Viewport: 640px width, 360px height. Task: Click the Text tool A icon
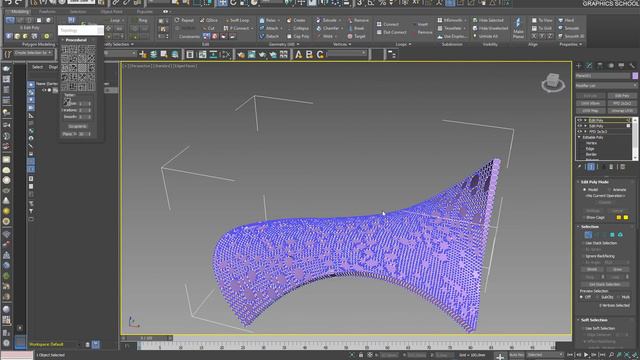pos(298,54)
